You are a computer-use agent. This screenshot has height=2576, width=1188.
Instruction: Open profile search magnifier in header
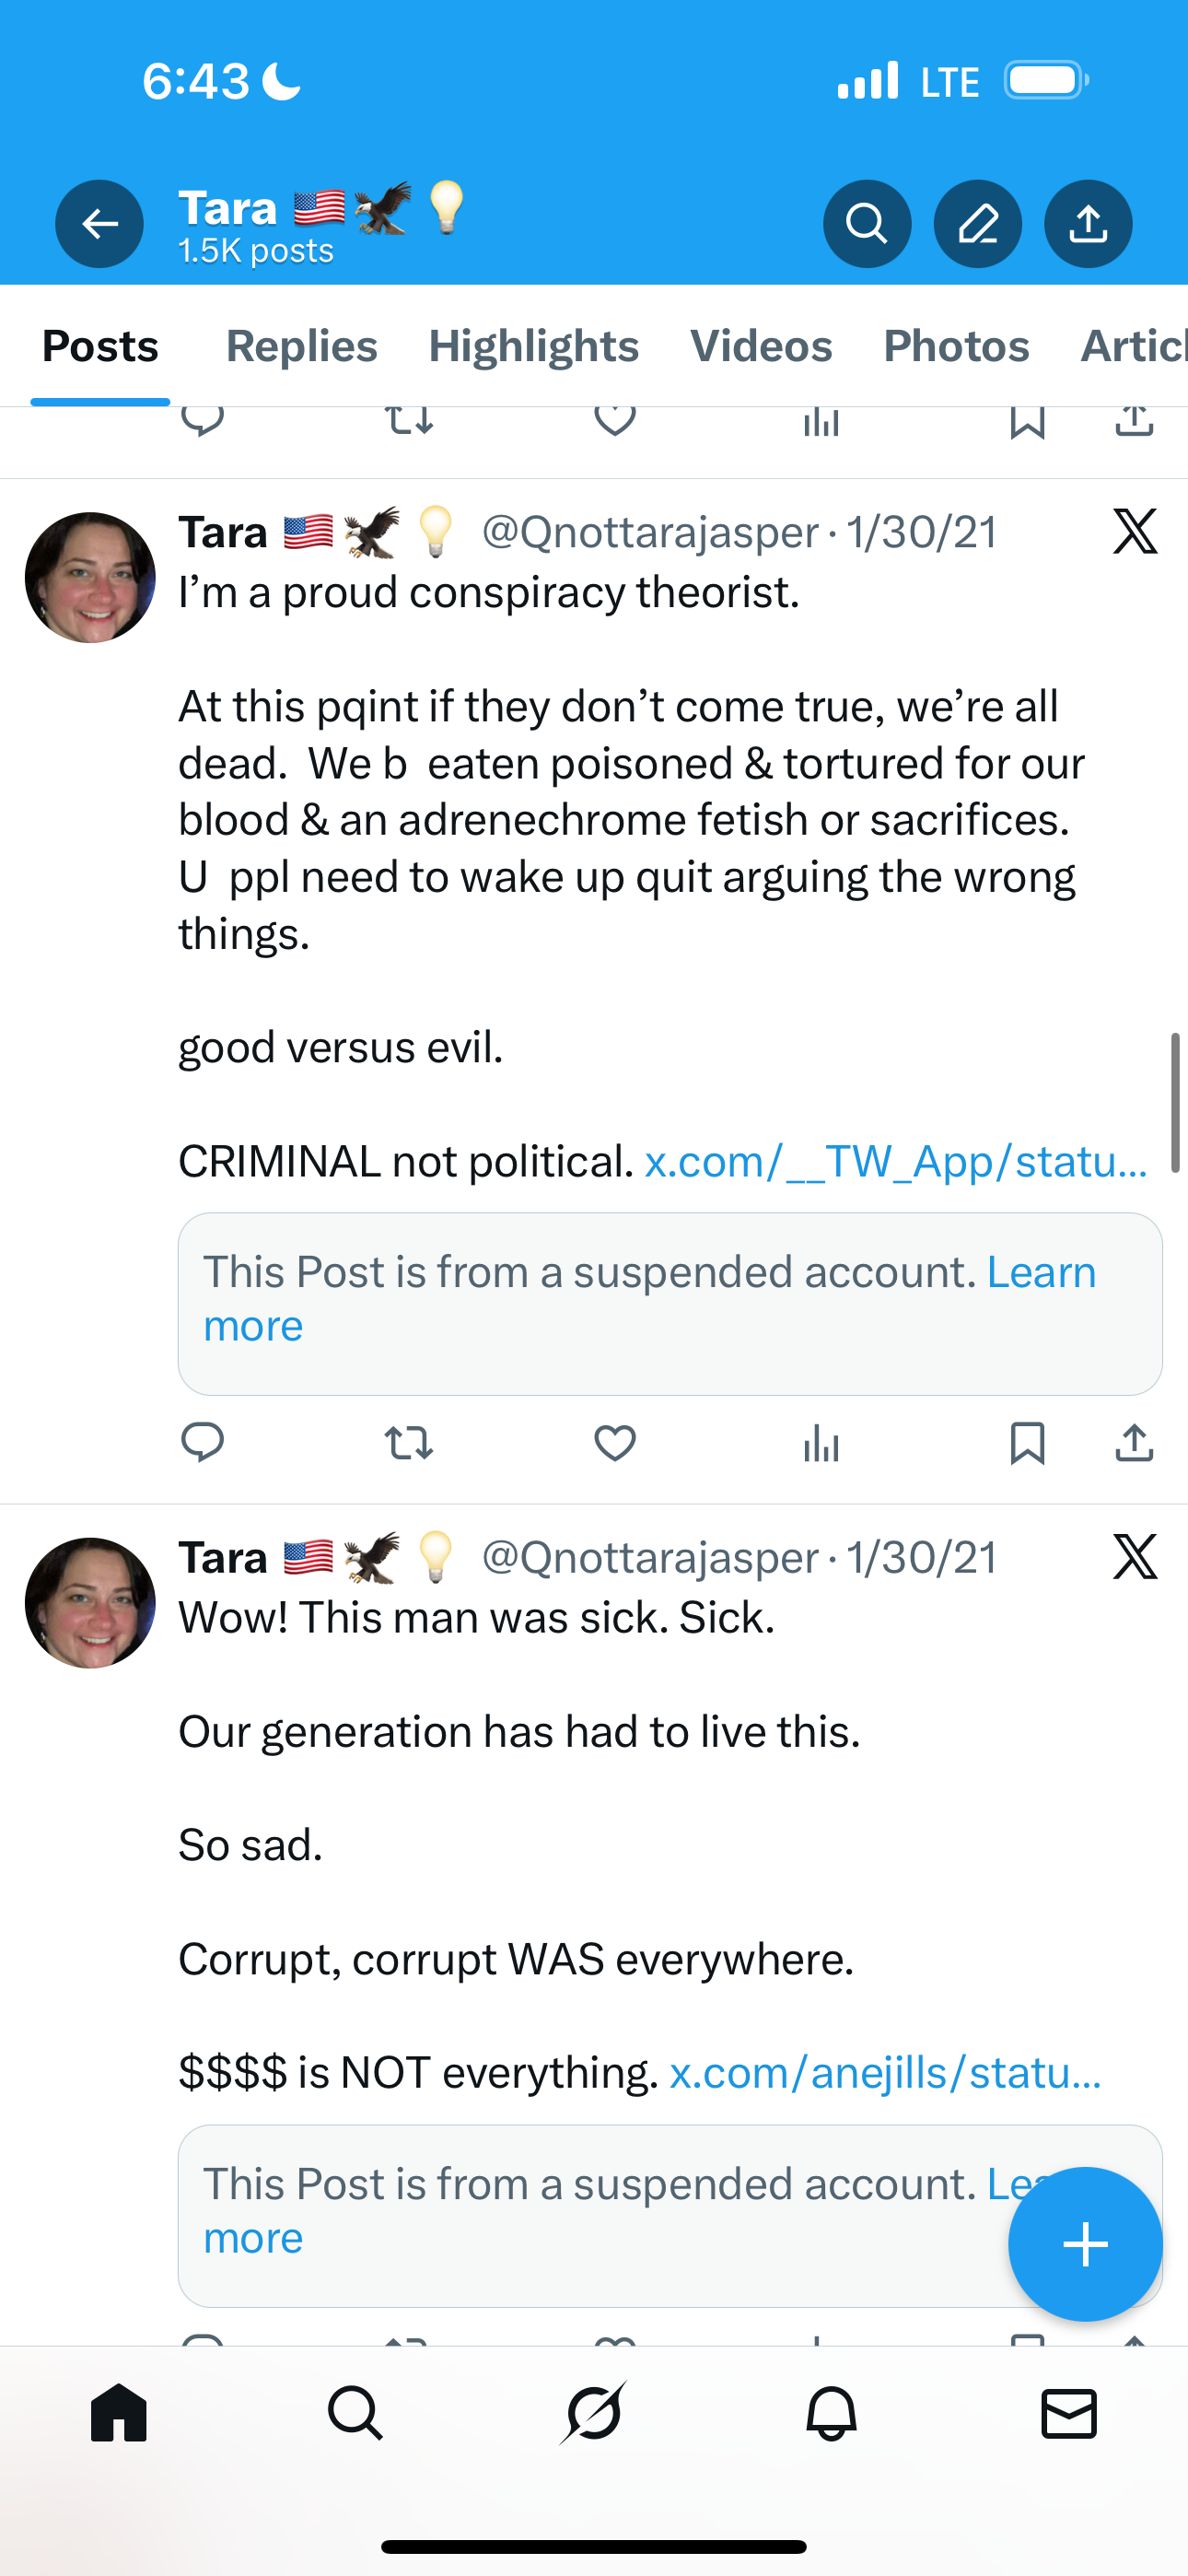coord(866,223)
